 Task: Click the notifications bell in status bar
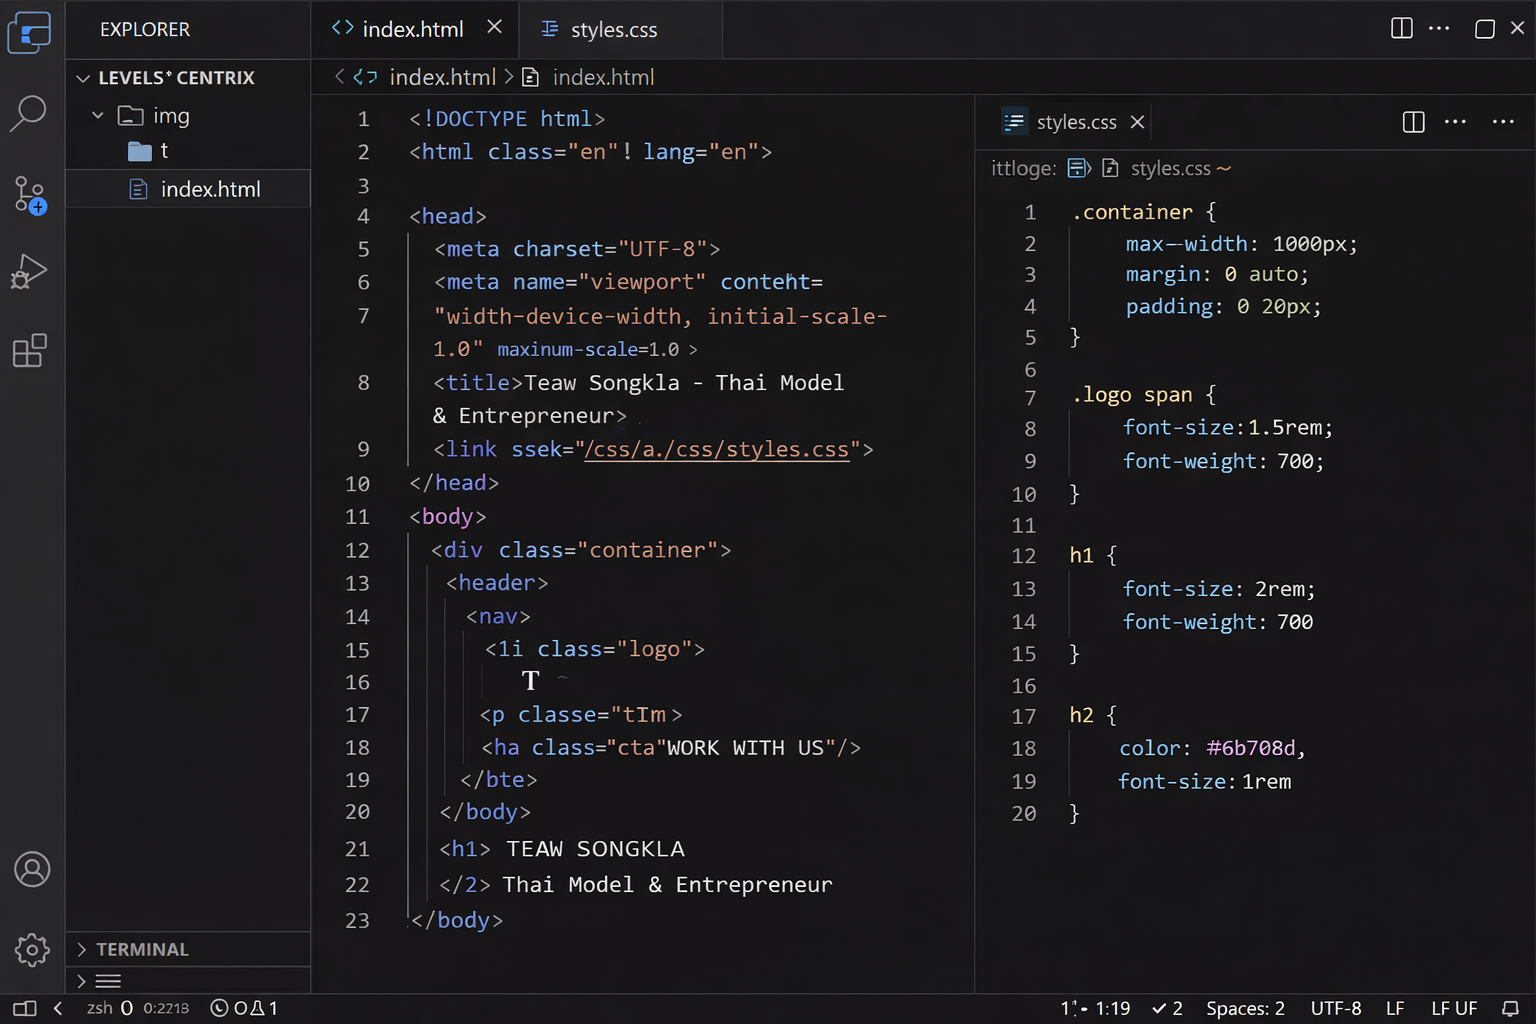click(x=1511, y=1008)
